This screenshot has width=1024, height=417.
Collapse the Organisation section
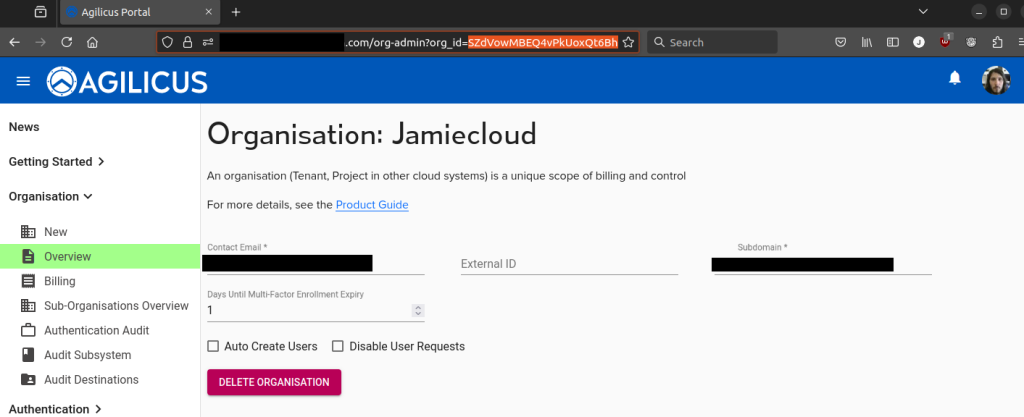coord(50,196)
